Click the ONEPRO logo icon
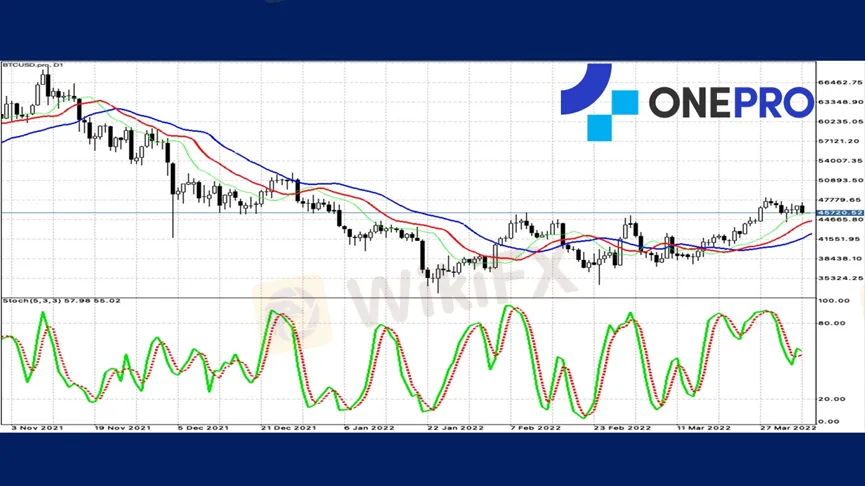865x486 pixels. pyautogui.click(x=598, y=101)
